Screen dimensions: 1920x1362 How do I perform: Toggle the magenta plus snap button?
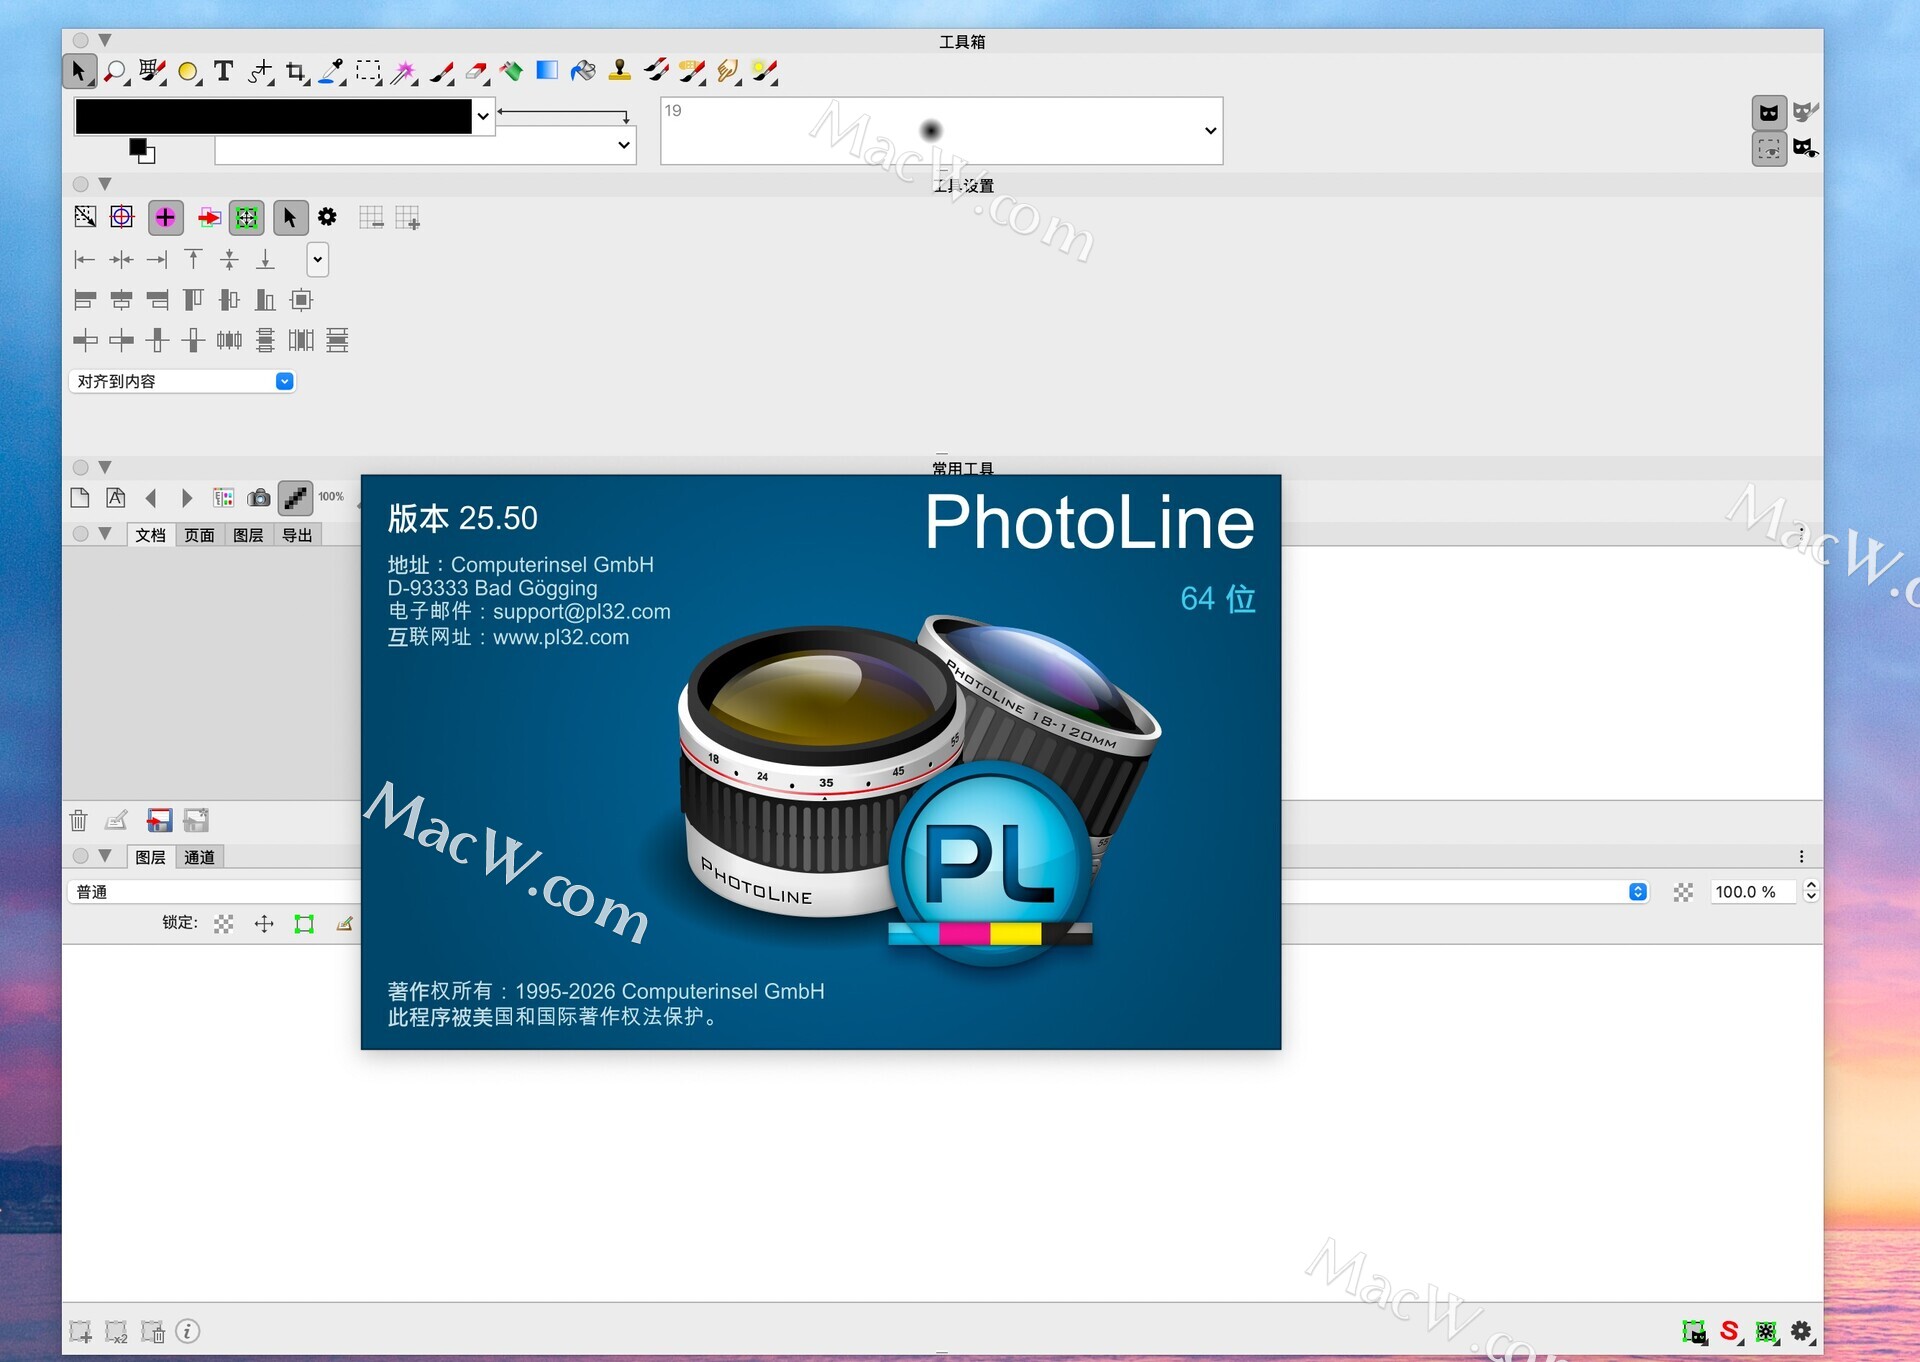point(165,217)
